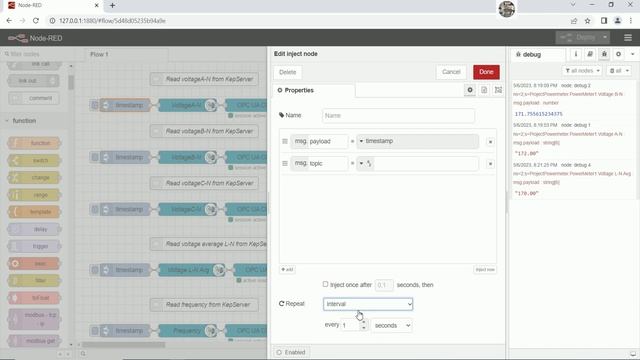640x360 pixels.
Task: Open Chrome three-dot menu
Action: [x=631, y=21]
